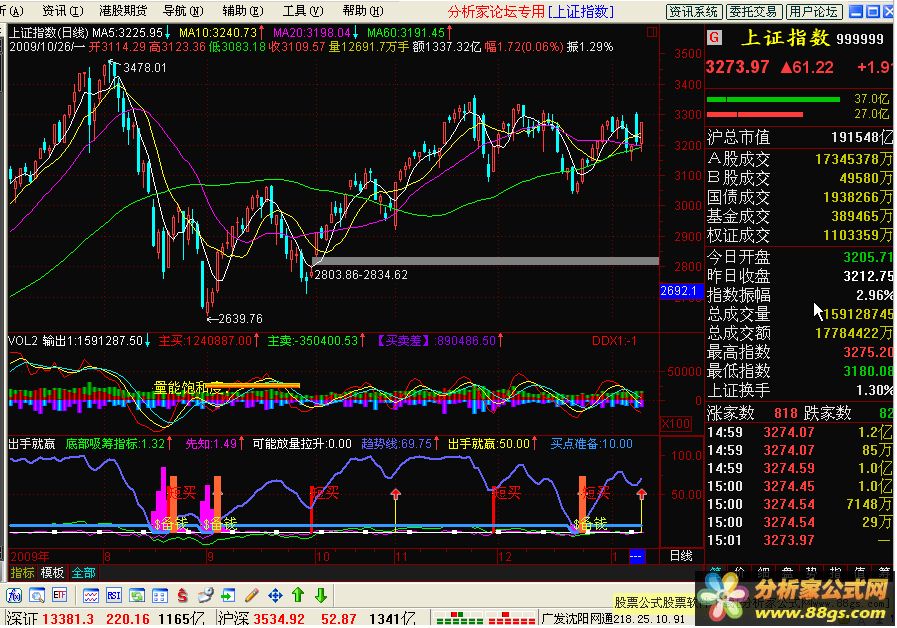This screenshot has height=628, width=897.
Task: Click the 趋势线:69.75 label
Action: (396, 444)
